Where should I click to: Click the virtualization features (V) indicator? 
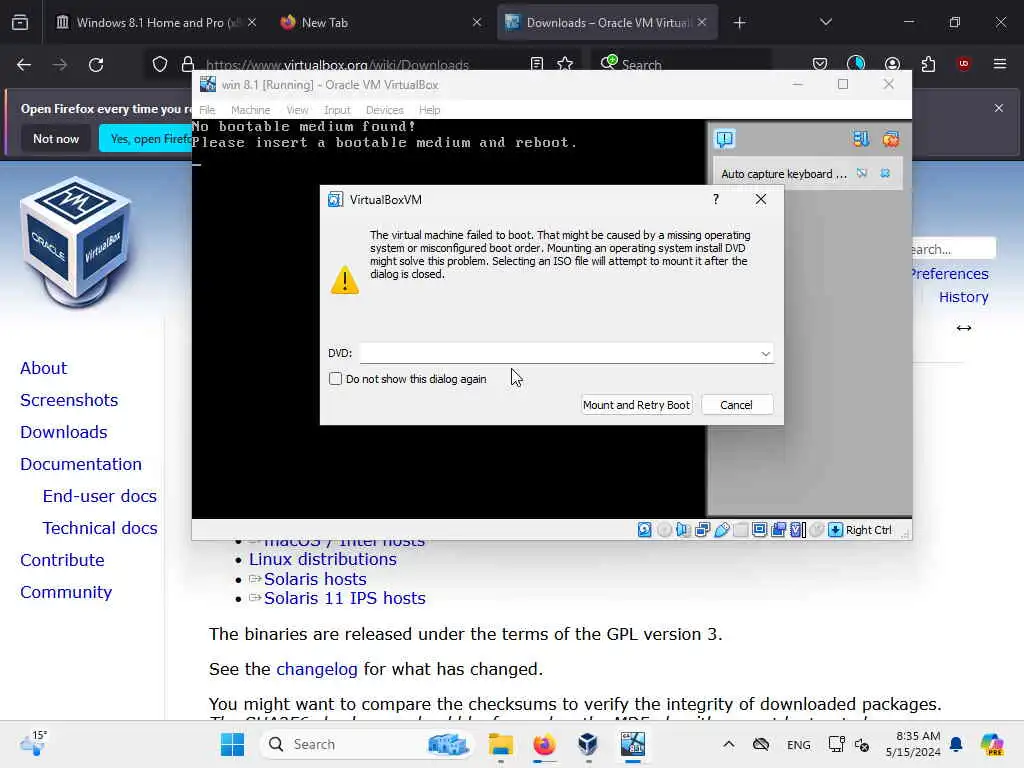pyautogui.click(x=797, y=530)
